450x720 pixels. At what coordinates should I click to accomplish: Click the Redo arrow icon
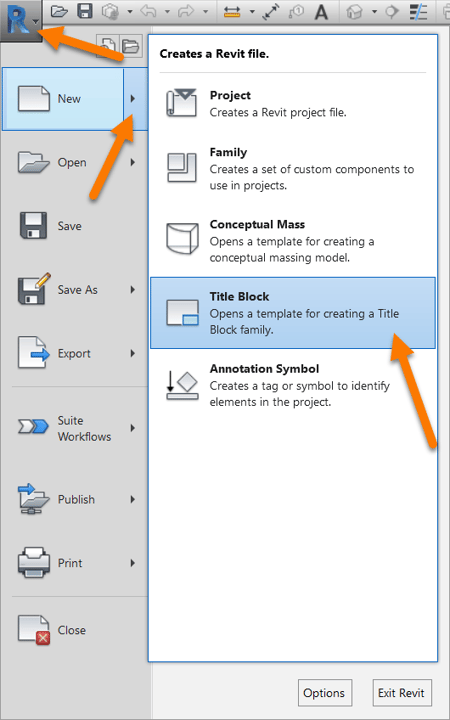click(x=186, y=11)
